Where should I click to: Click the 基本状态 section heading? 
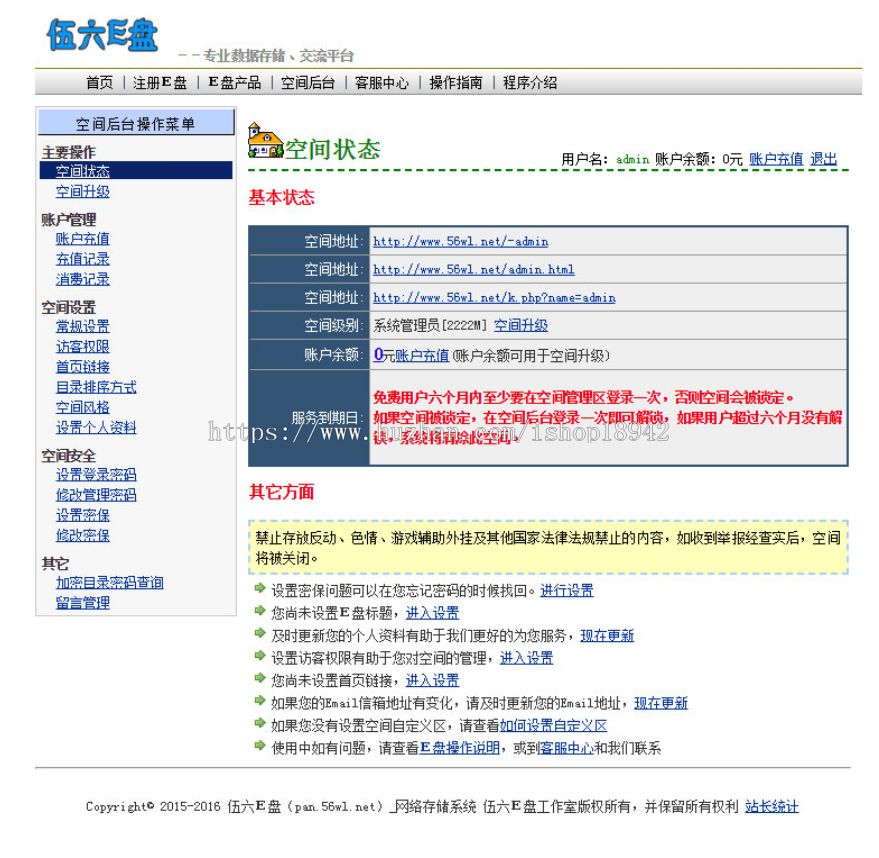pos(281,197)
